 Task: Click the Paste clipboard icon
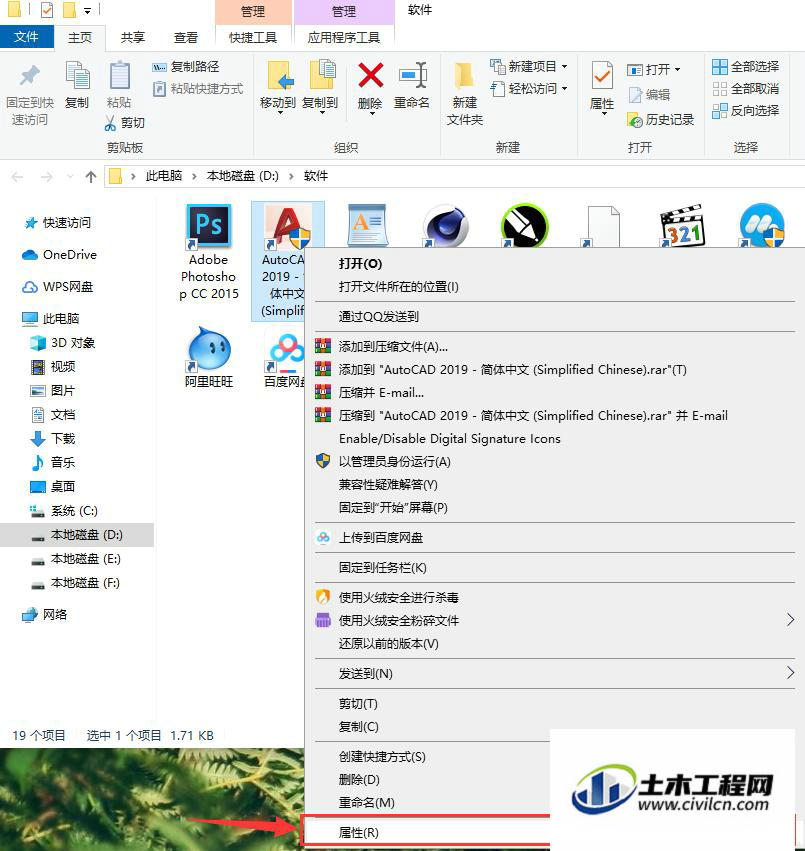[x=119, y=76]
